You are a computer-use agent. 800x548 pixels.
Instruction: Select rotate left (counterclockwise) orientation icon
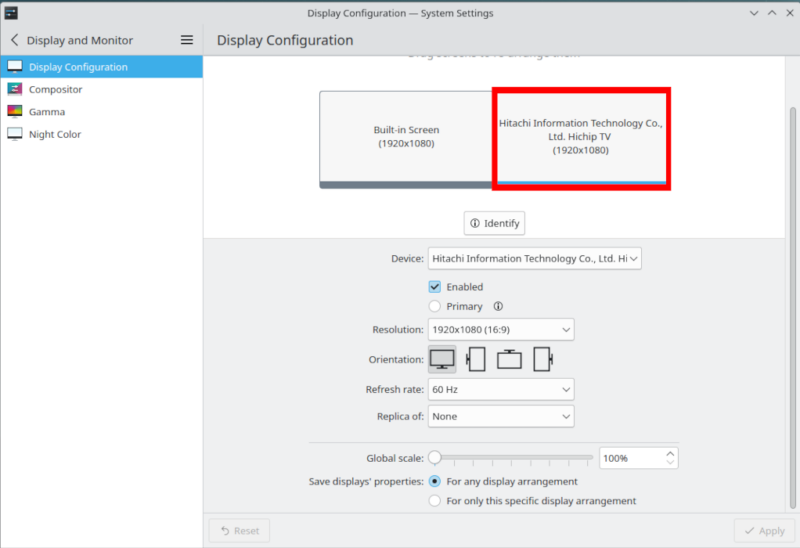(476, 359)
